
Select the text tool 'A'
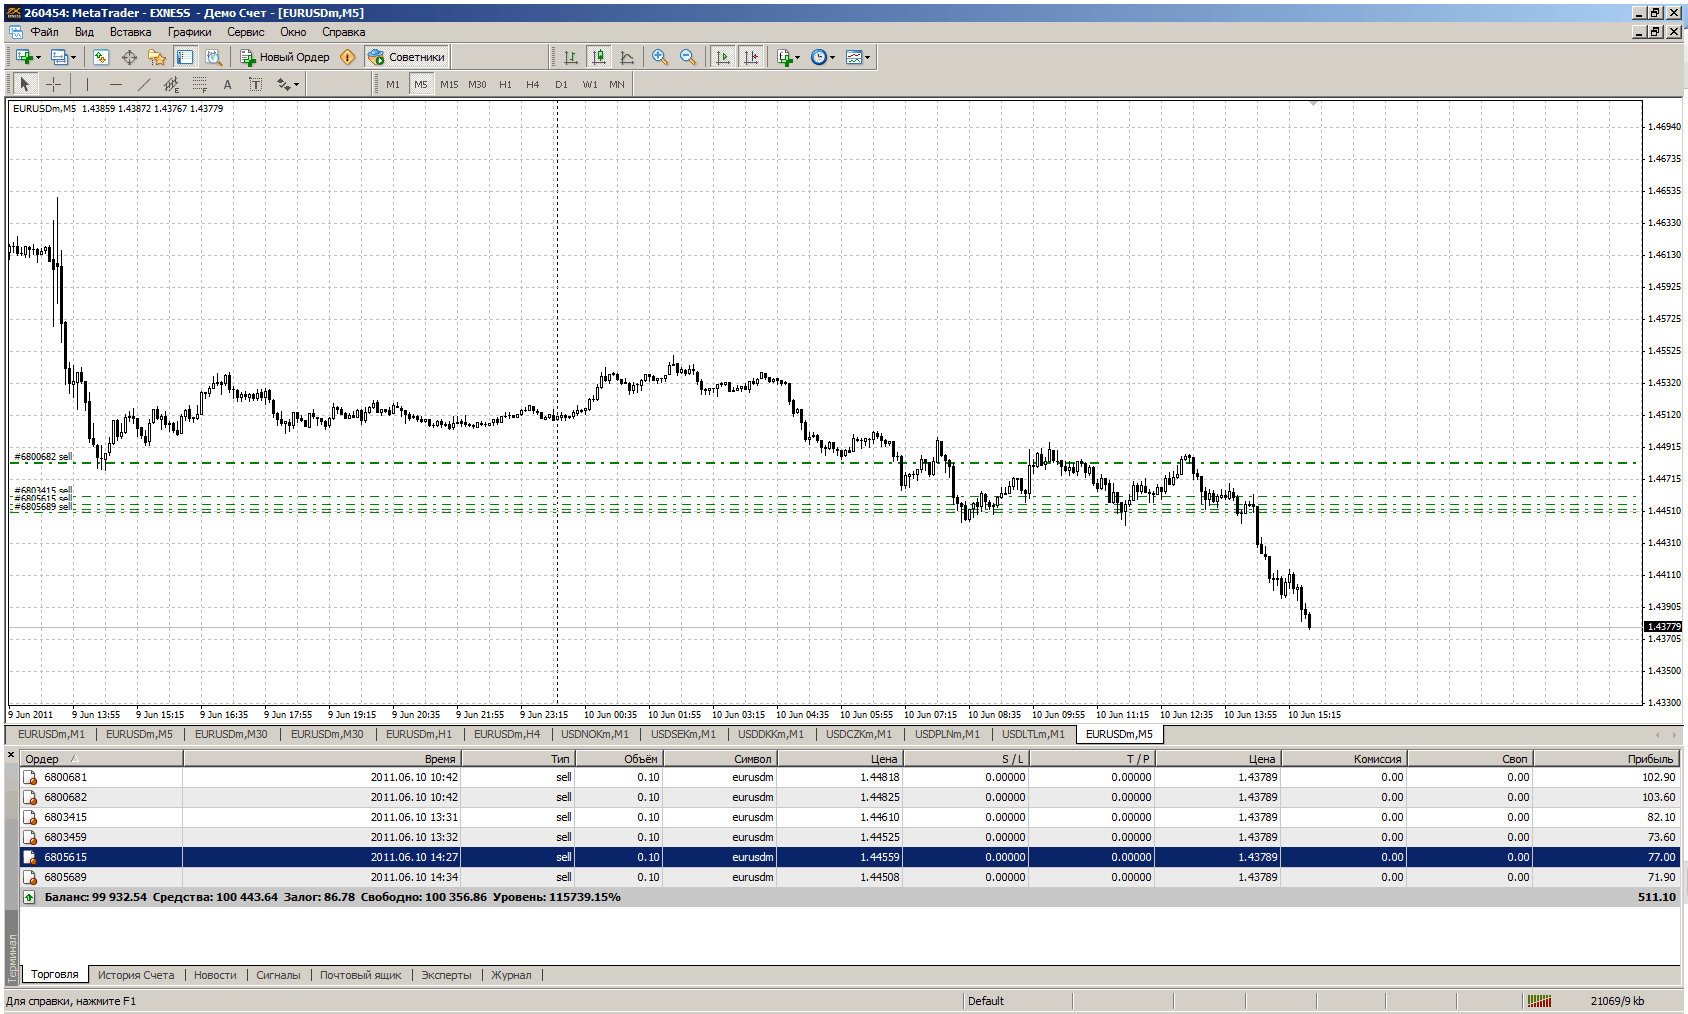click(228, 84)
